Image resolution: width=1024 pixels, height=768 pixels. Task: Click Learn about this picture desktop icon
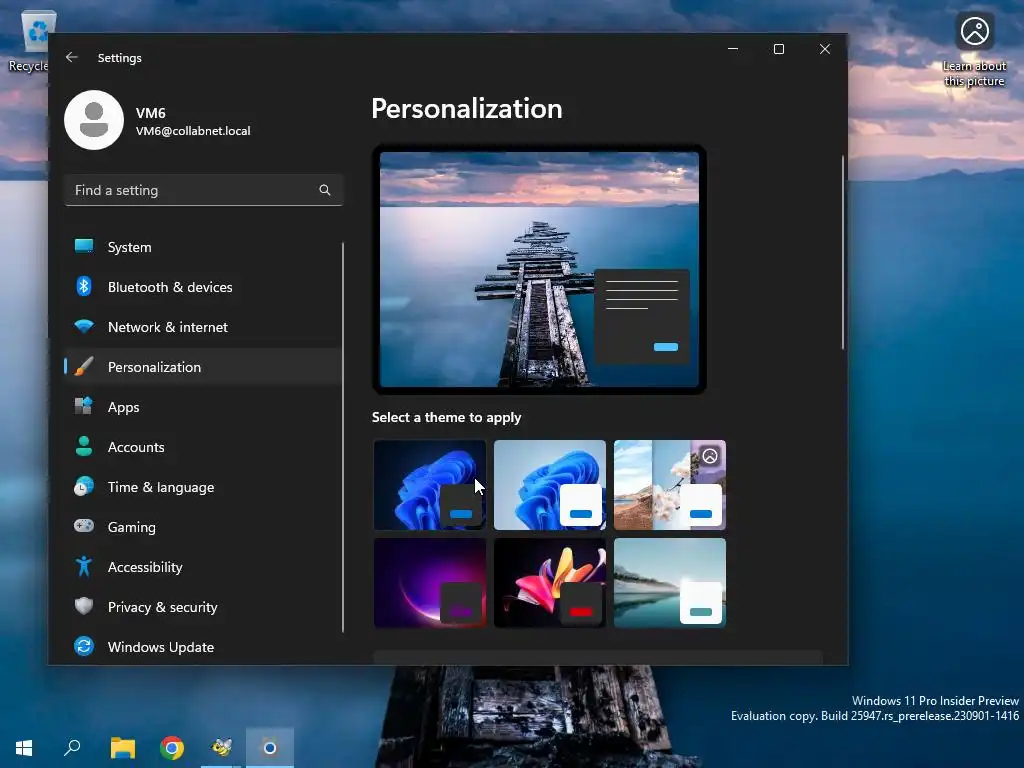coord(974,51)
